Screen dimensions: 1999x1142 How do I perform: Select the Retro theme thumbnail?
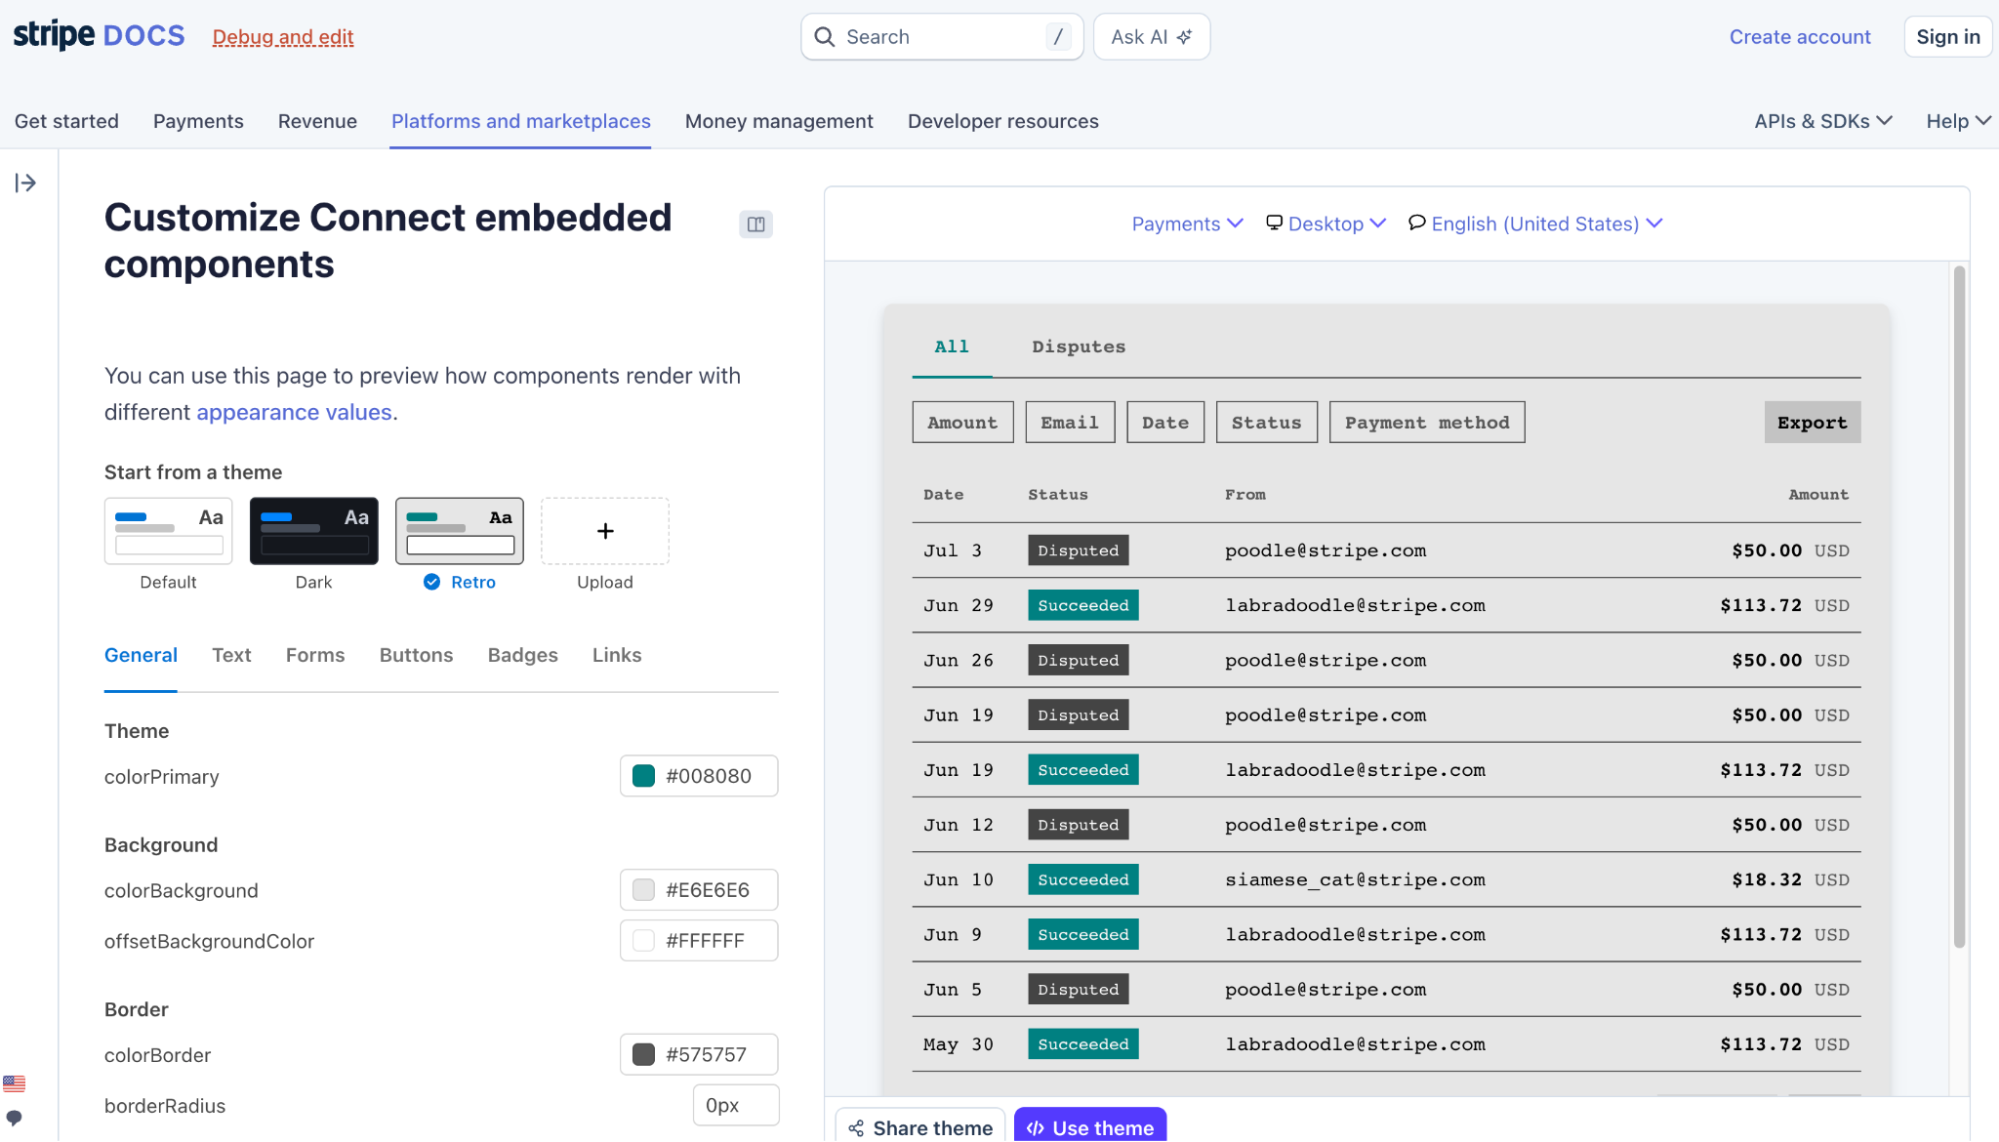point(460,531)
